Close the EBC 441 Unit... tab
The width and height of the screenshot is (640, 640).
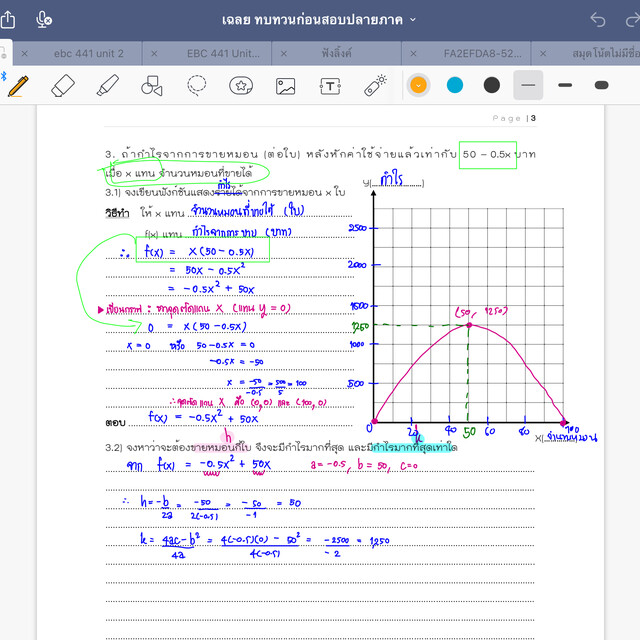pos(154,53)
